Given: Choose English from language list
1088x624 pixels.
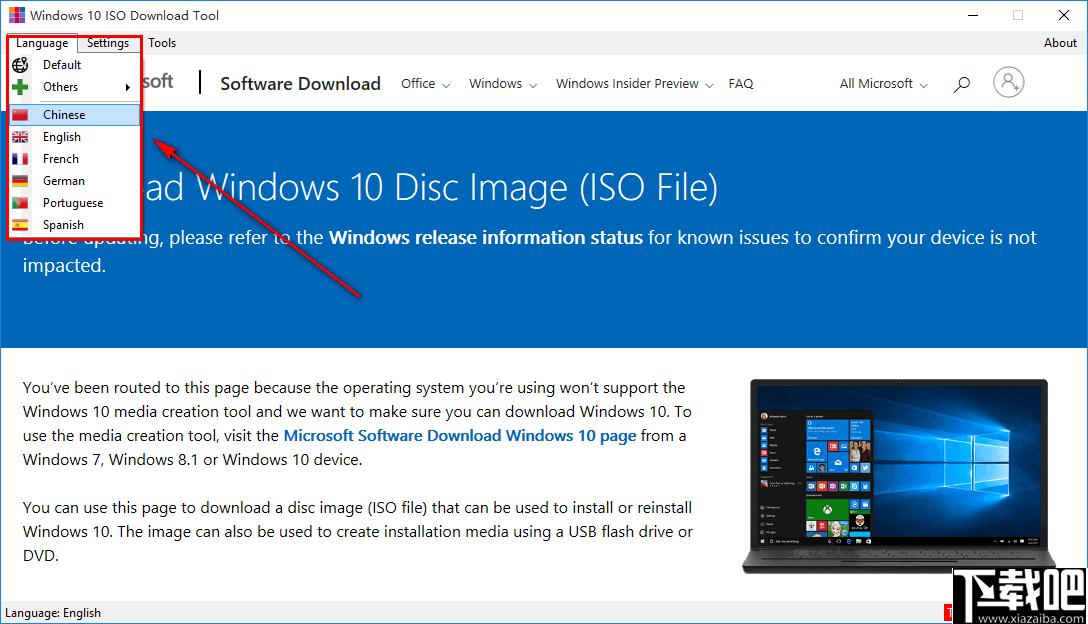Looking at the screenshot, I should pos(74,137).
